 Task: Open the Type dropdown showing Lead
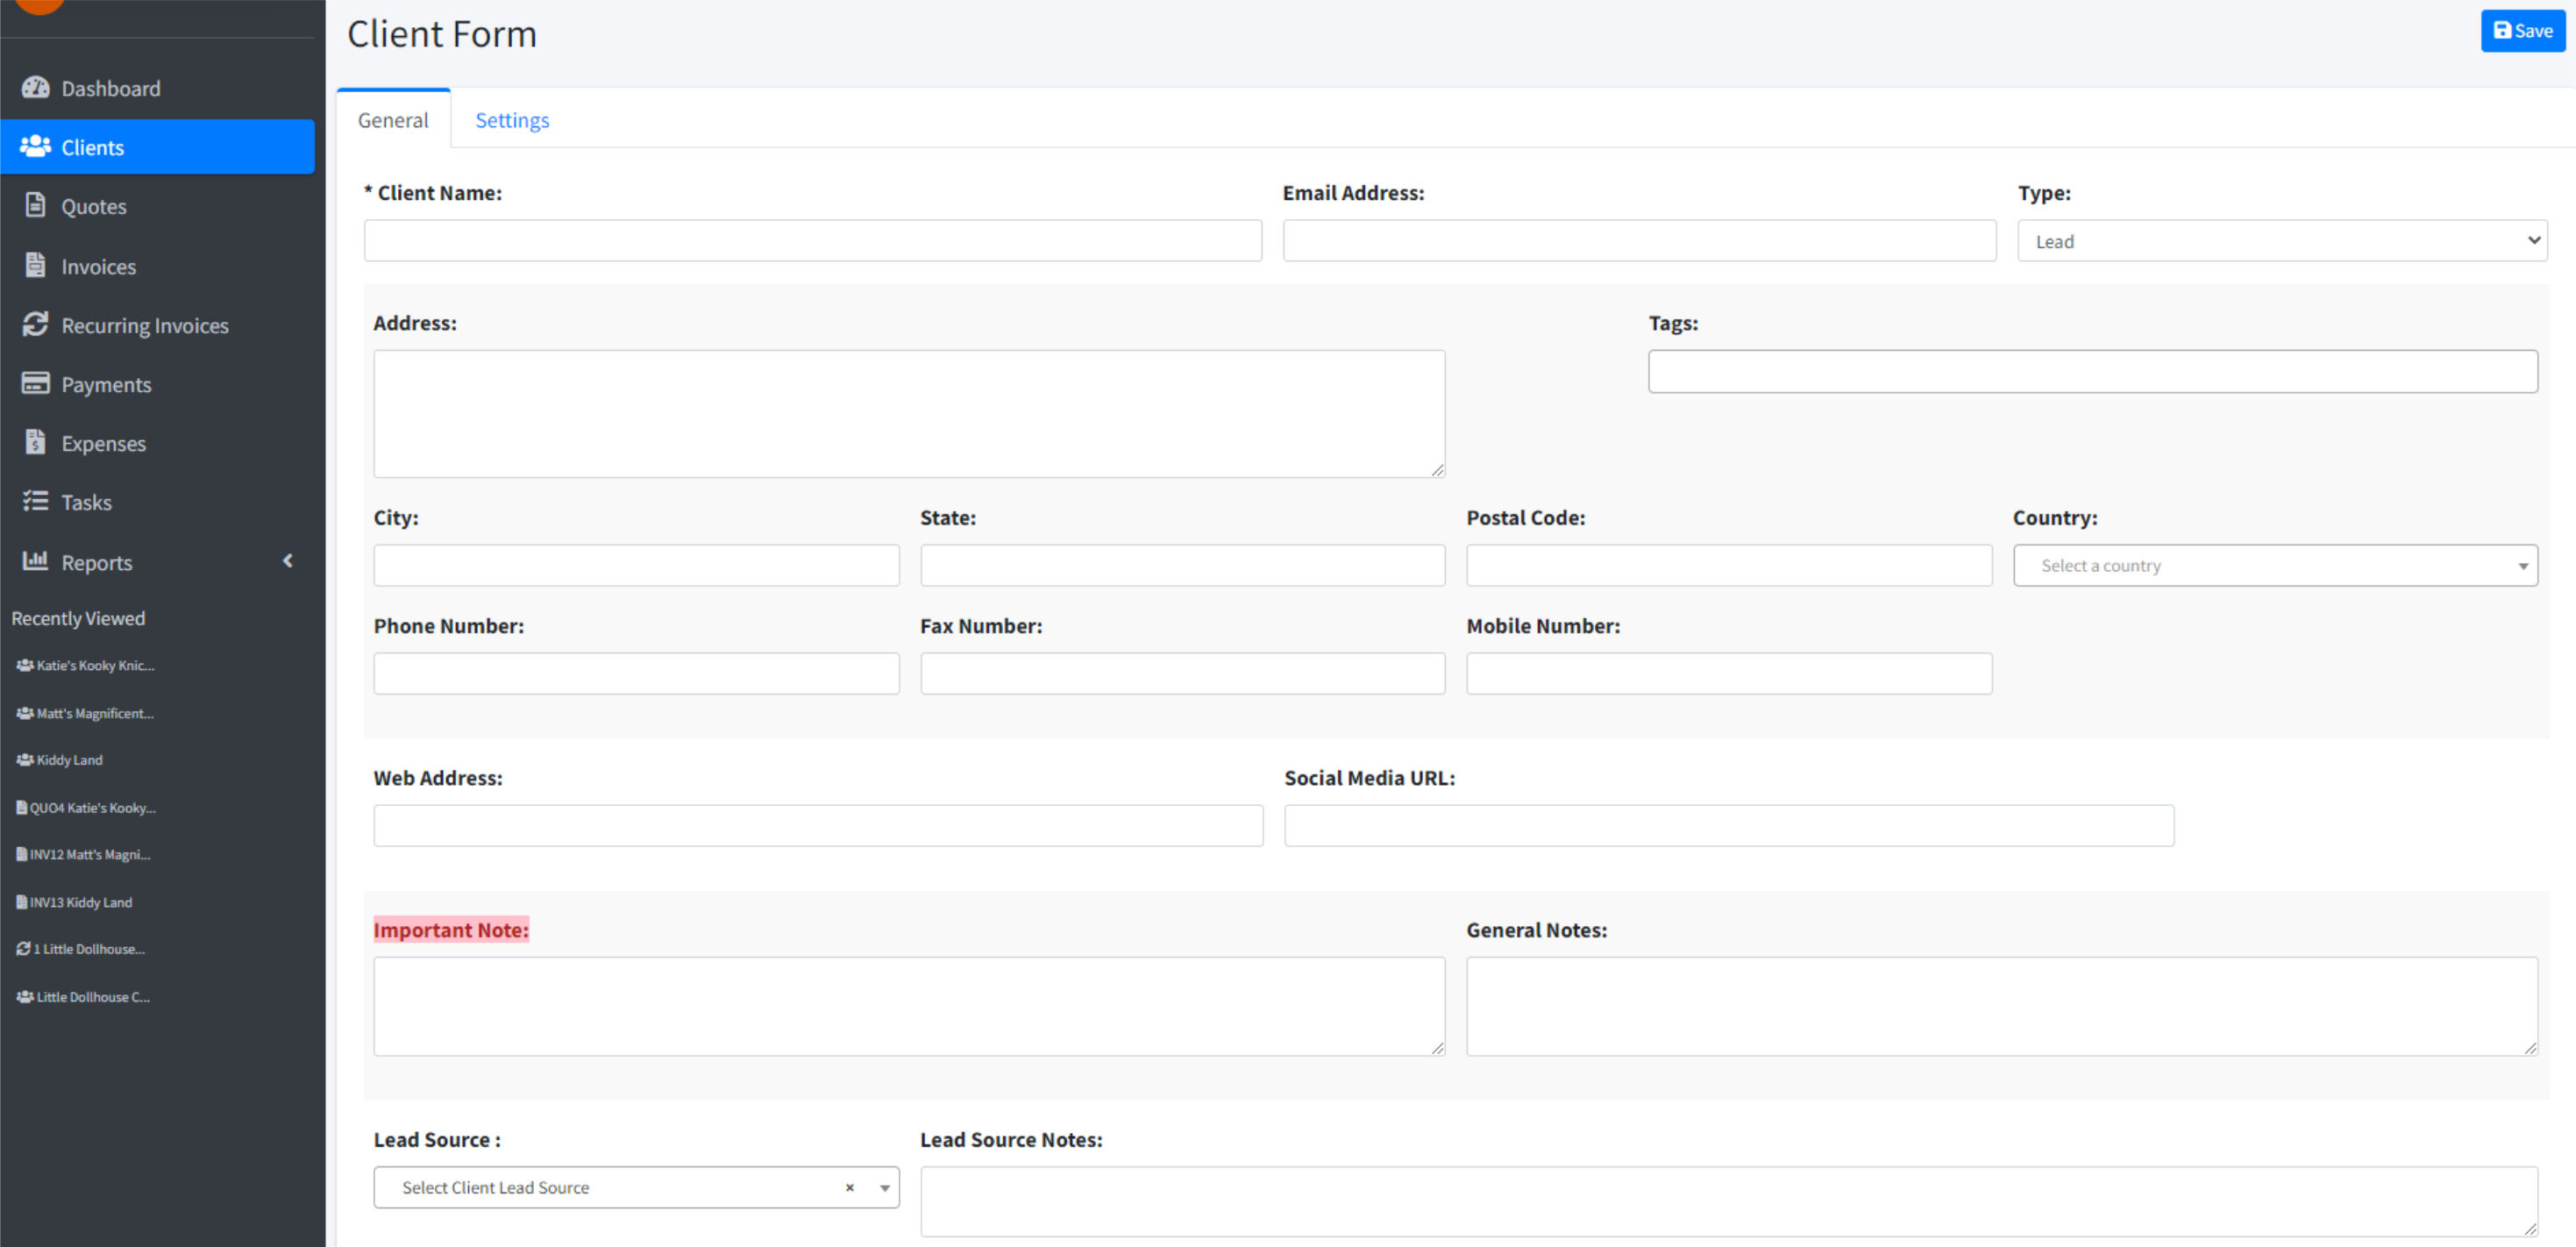click(x=2281, y=241)
